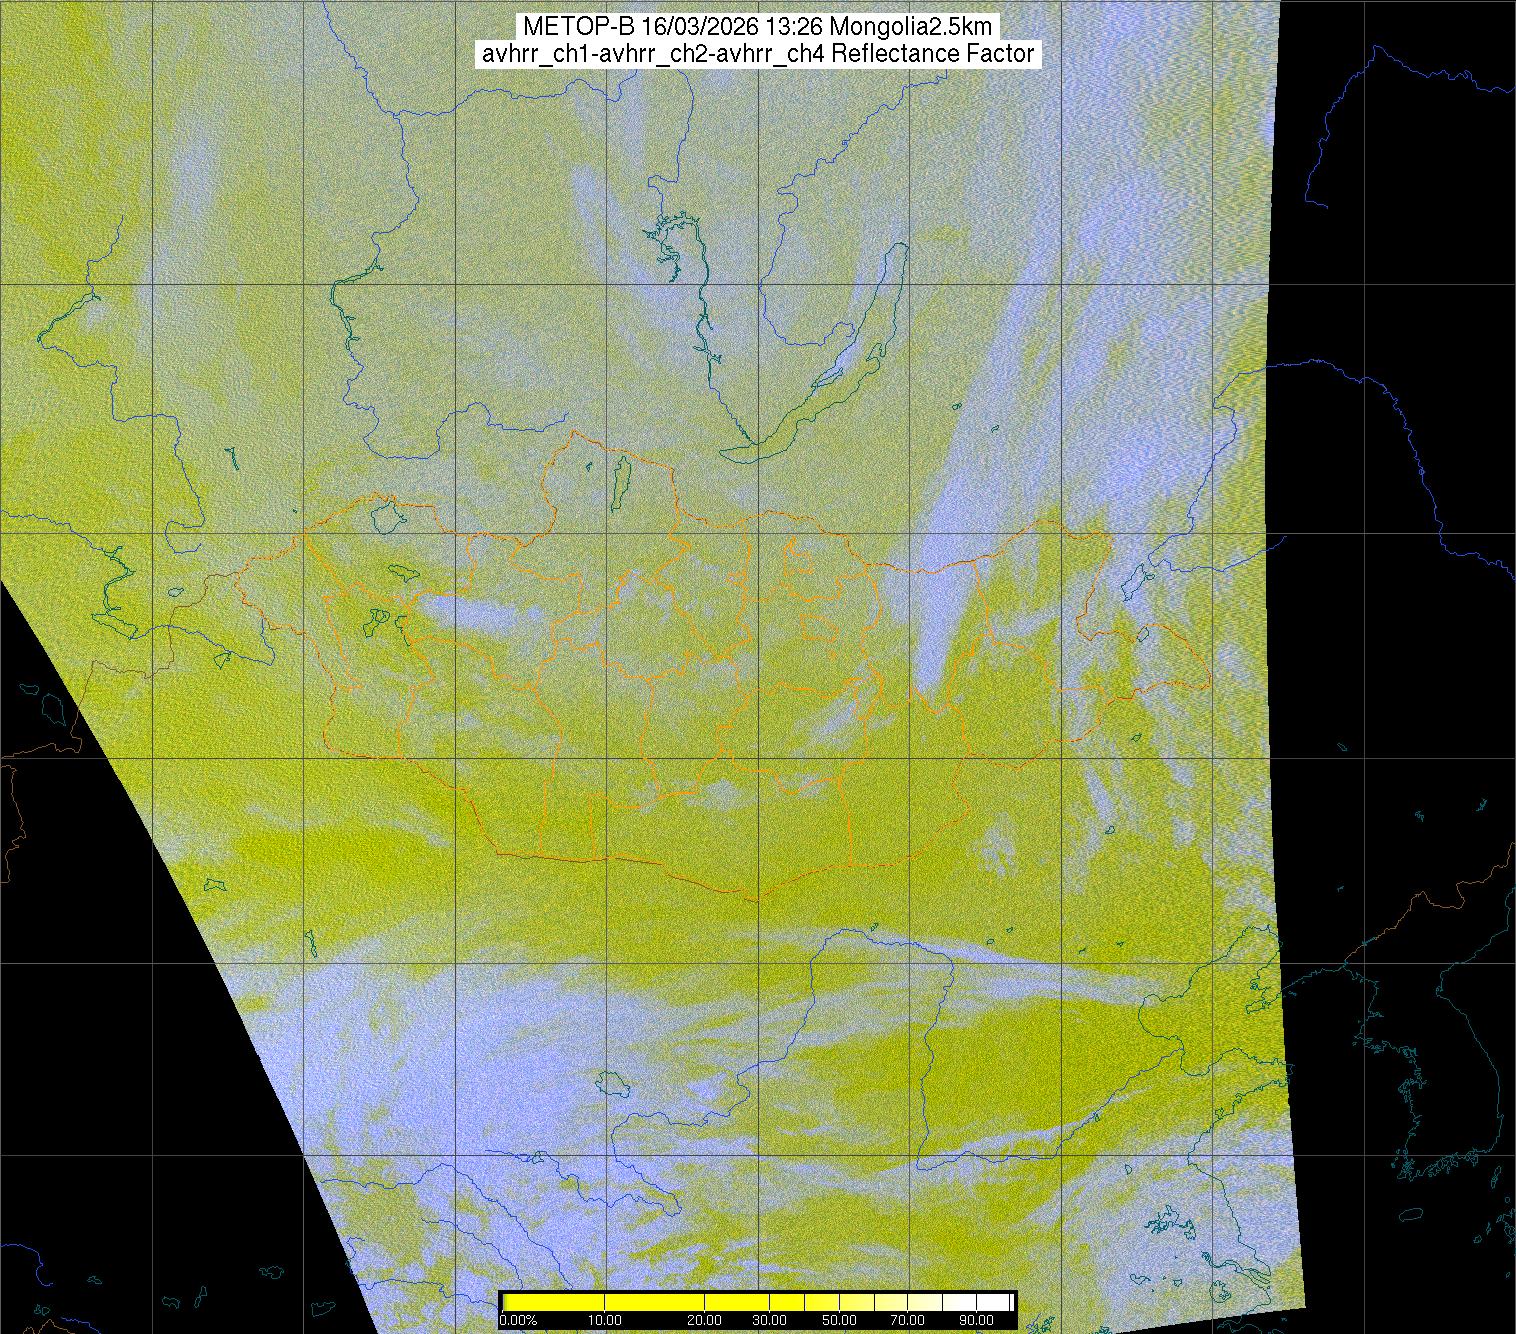Click the '50.00' scale label

[839, 1321]
